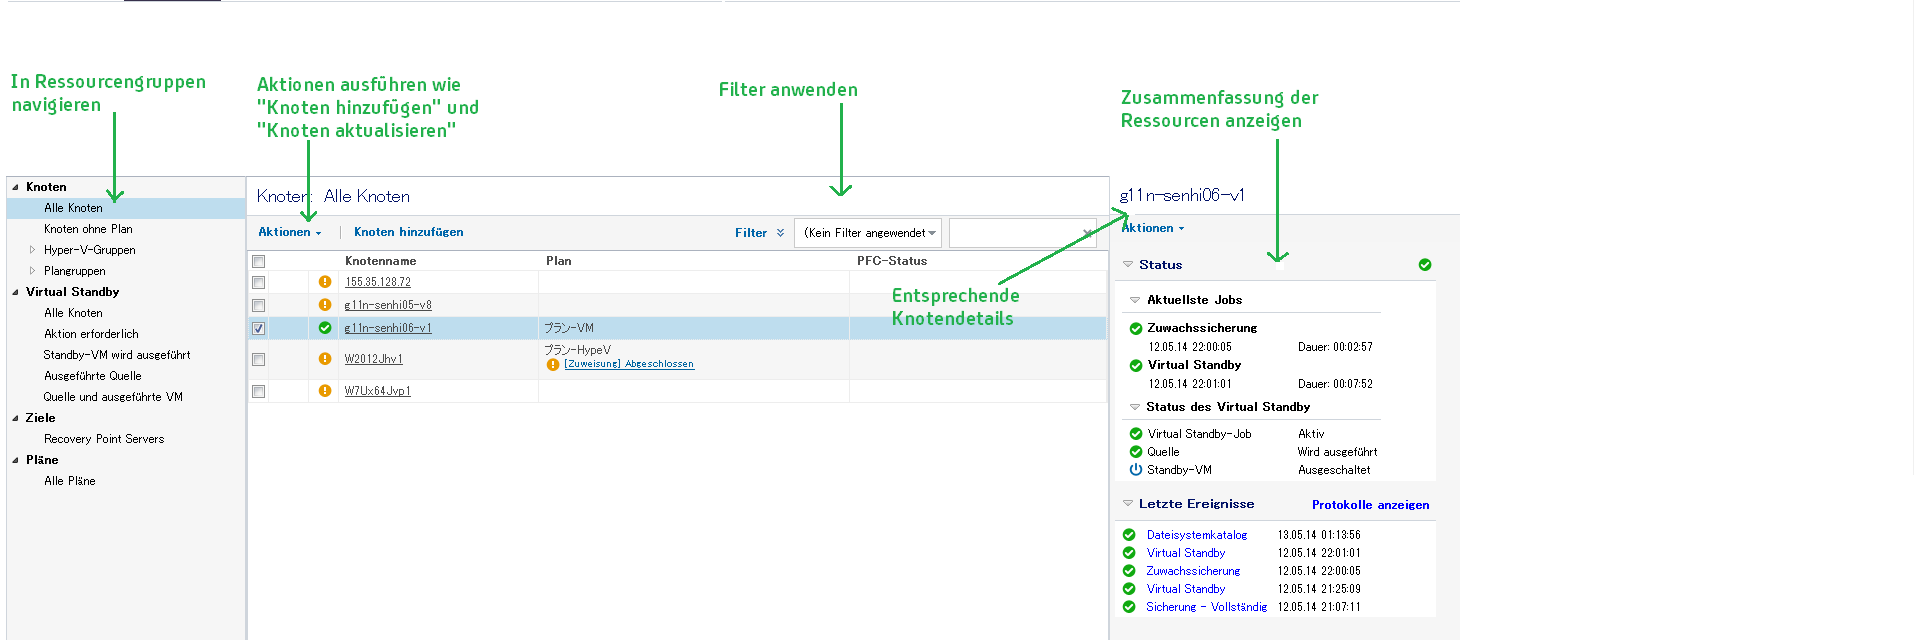Select Knoten ohne Plan
Image resolution: width=1918 pixels, height=640 pixels.
pyautogui.click(x=88, y=229)
